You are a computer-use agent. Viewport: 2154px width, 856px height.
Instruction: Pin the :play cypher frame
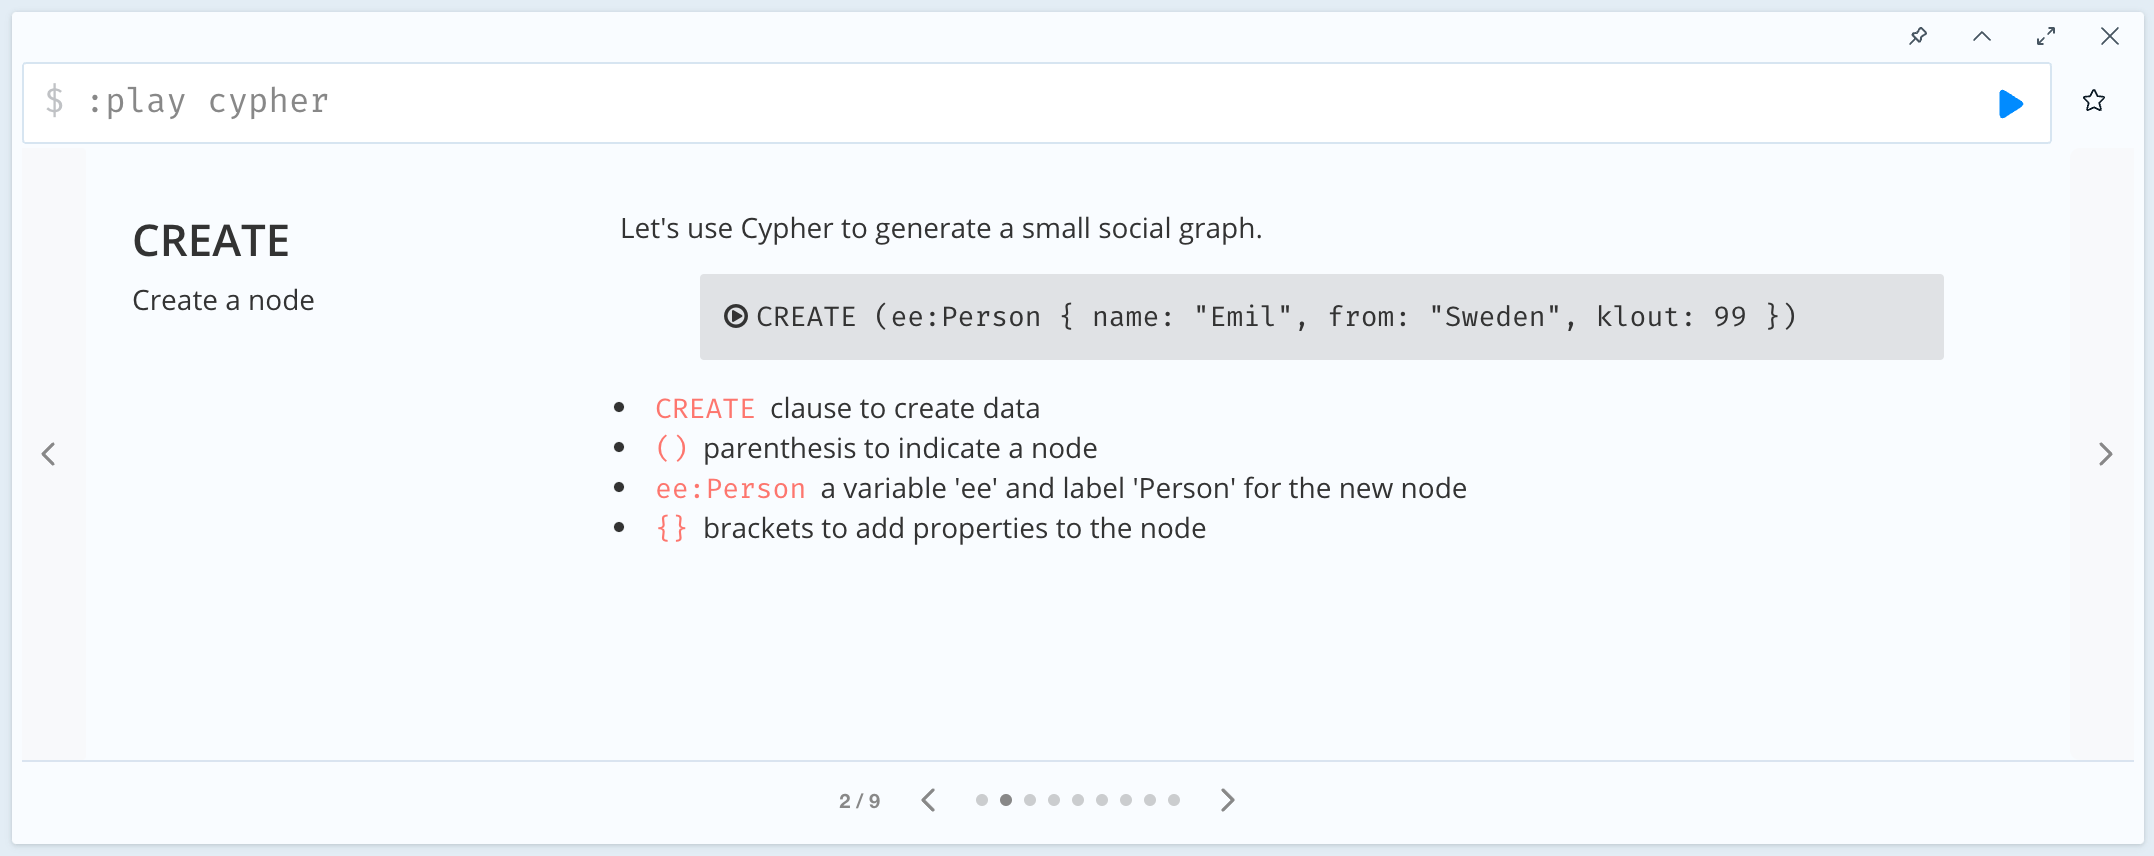[1918, 36]
